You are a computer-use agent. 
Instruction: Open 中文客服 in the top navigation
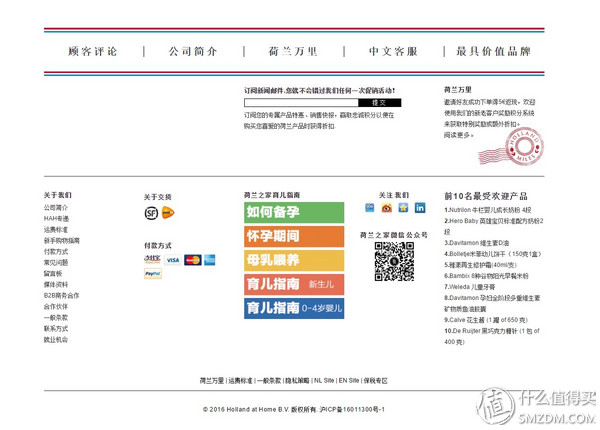(x=393, y=51)
